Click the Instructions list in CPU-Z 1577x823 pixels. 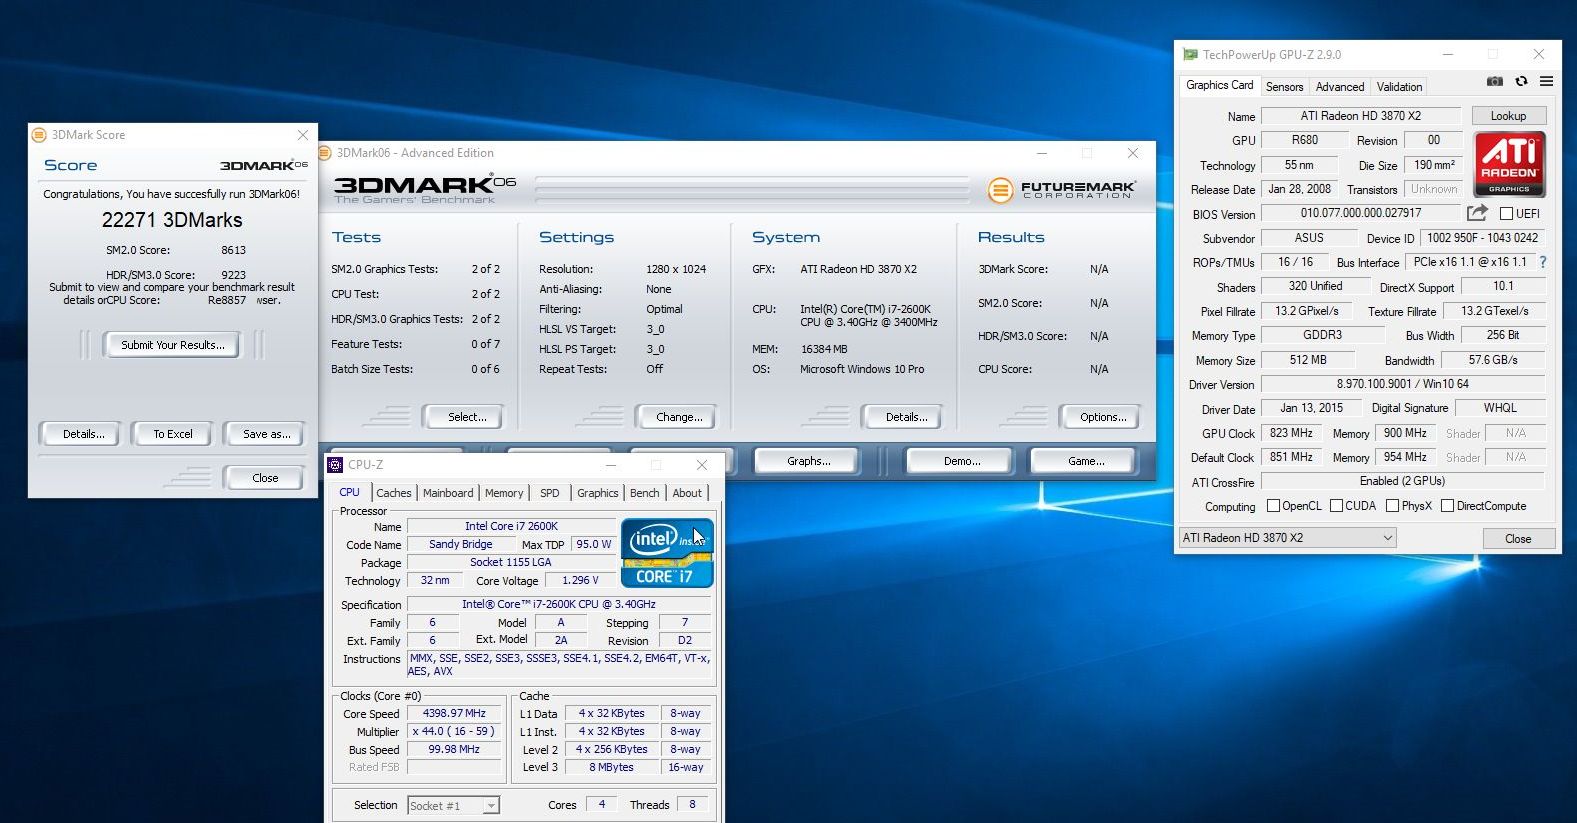point(559,664)
